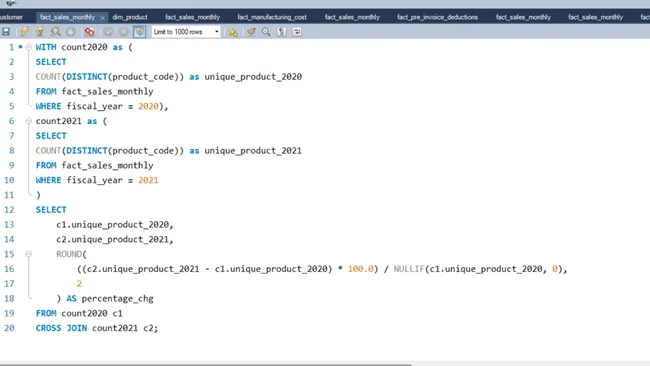Screen dimensions: 650x366
Task: Open fact_sales_monthly tab right of dim_product
Action: pyautogui.click(x=192, y=17)
